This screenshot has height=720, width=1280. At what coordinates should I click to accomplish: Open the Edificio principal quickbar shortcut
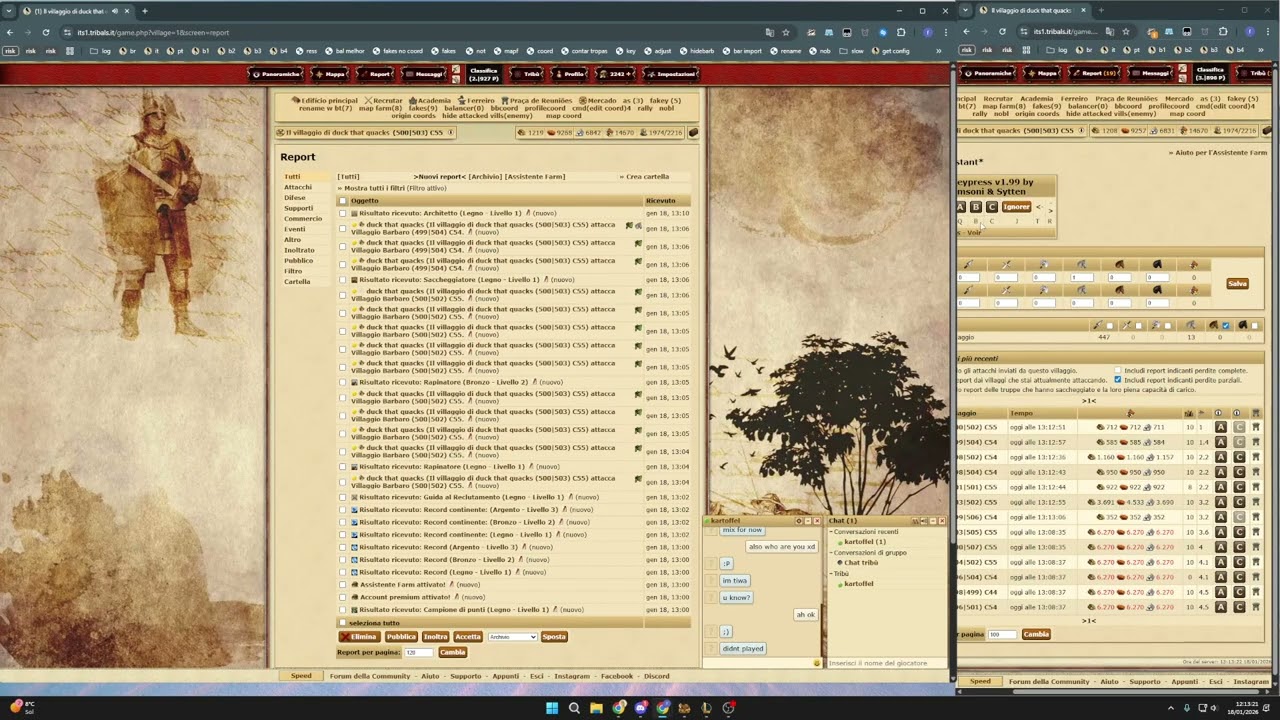tap(324, 101)
